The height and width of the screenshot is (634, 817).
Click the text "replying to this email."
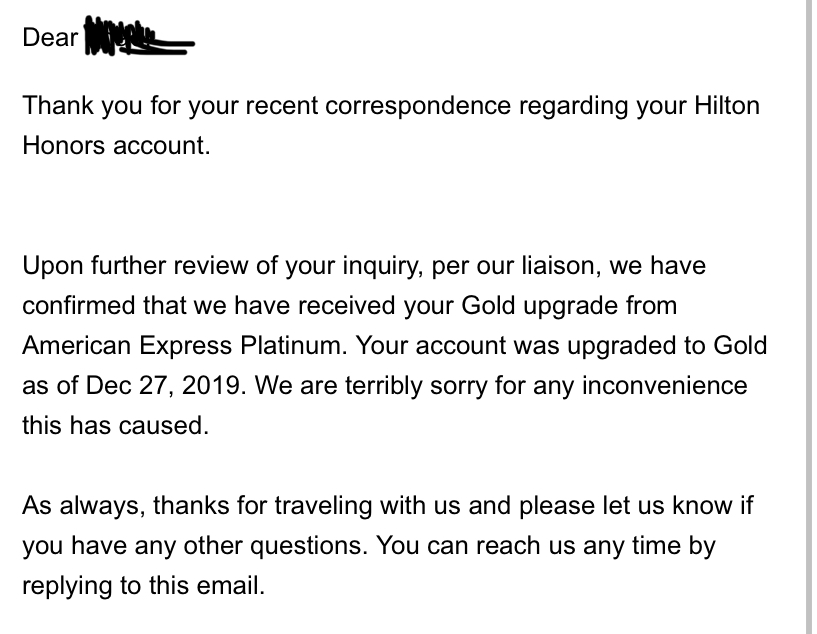click(x=143, y=585)
